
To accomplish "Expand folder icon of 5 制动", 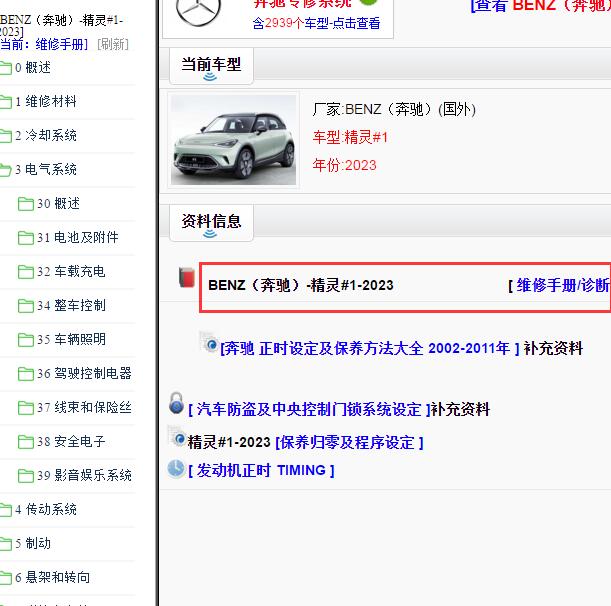I will [5, 544].
